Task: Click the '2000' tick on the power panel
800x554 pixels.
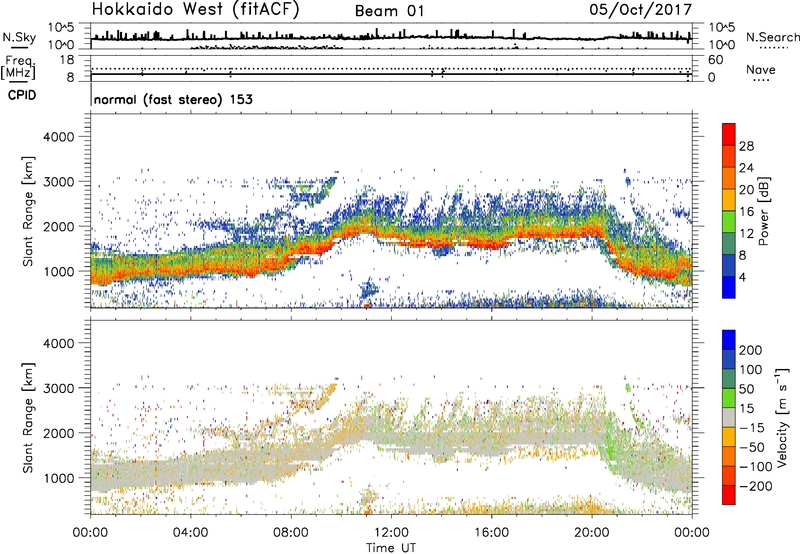Action: (x=58, y=226)
